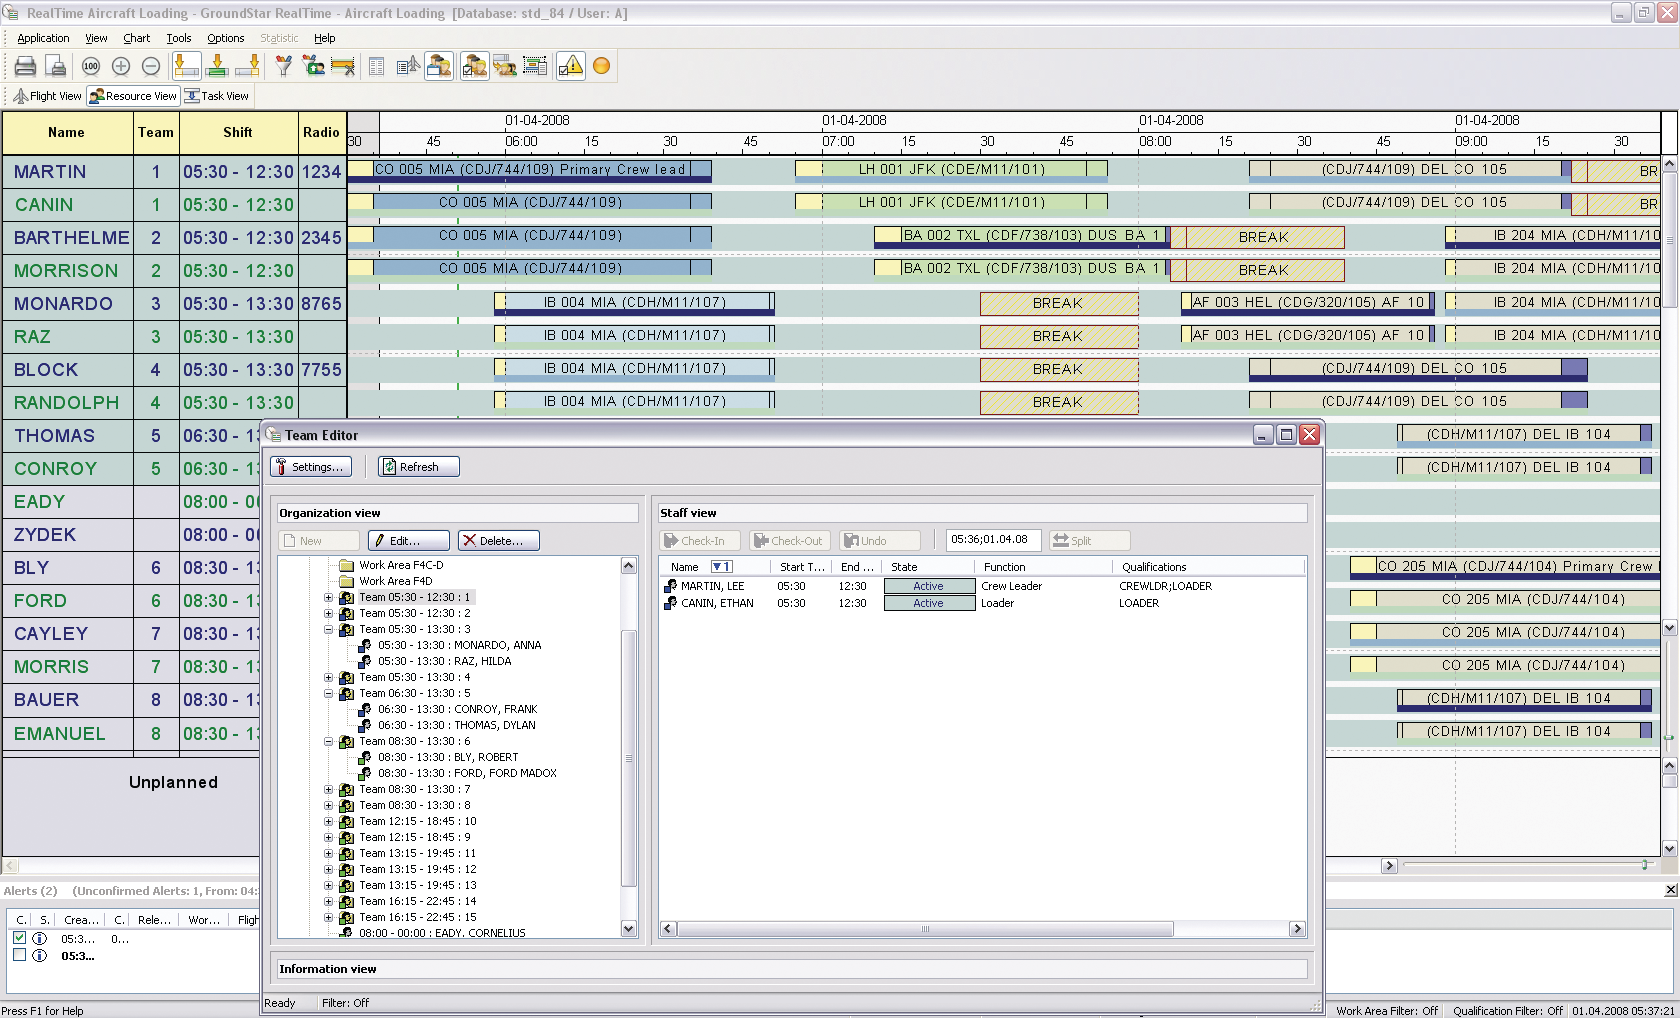Collapse Team 06:30 - 13:30 : 5 node
1680x1018 pixels.
coord(328,693)
